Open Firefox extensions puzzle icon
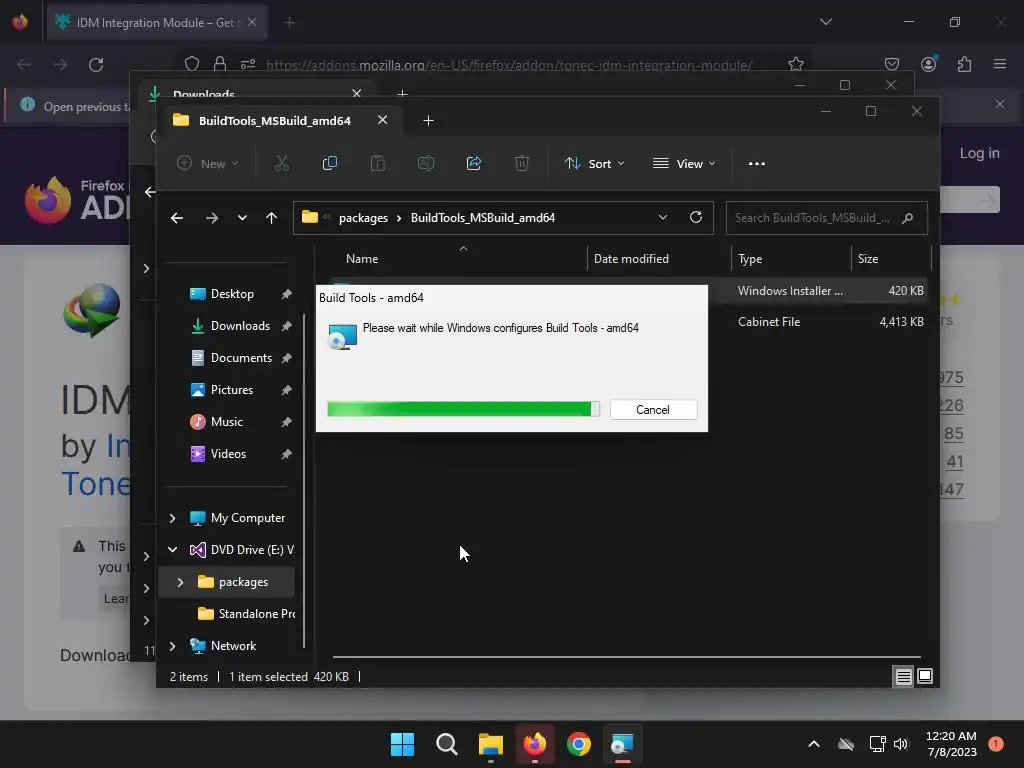Image resolution: width=1024 pixels, height=768 pixels. (964, 64)
